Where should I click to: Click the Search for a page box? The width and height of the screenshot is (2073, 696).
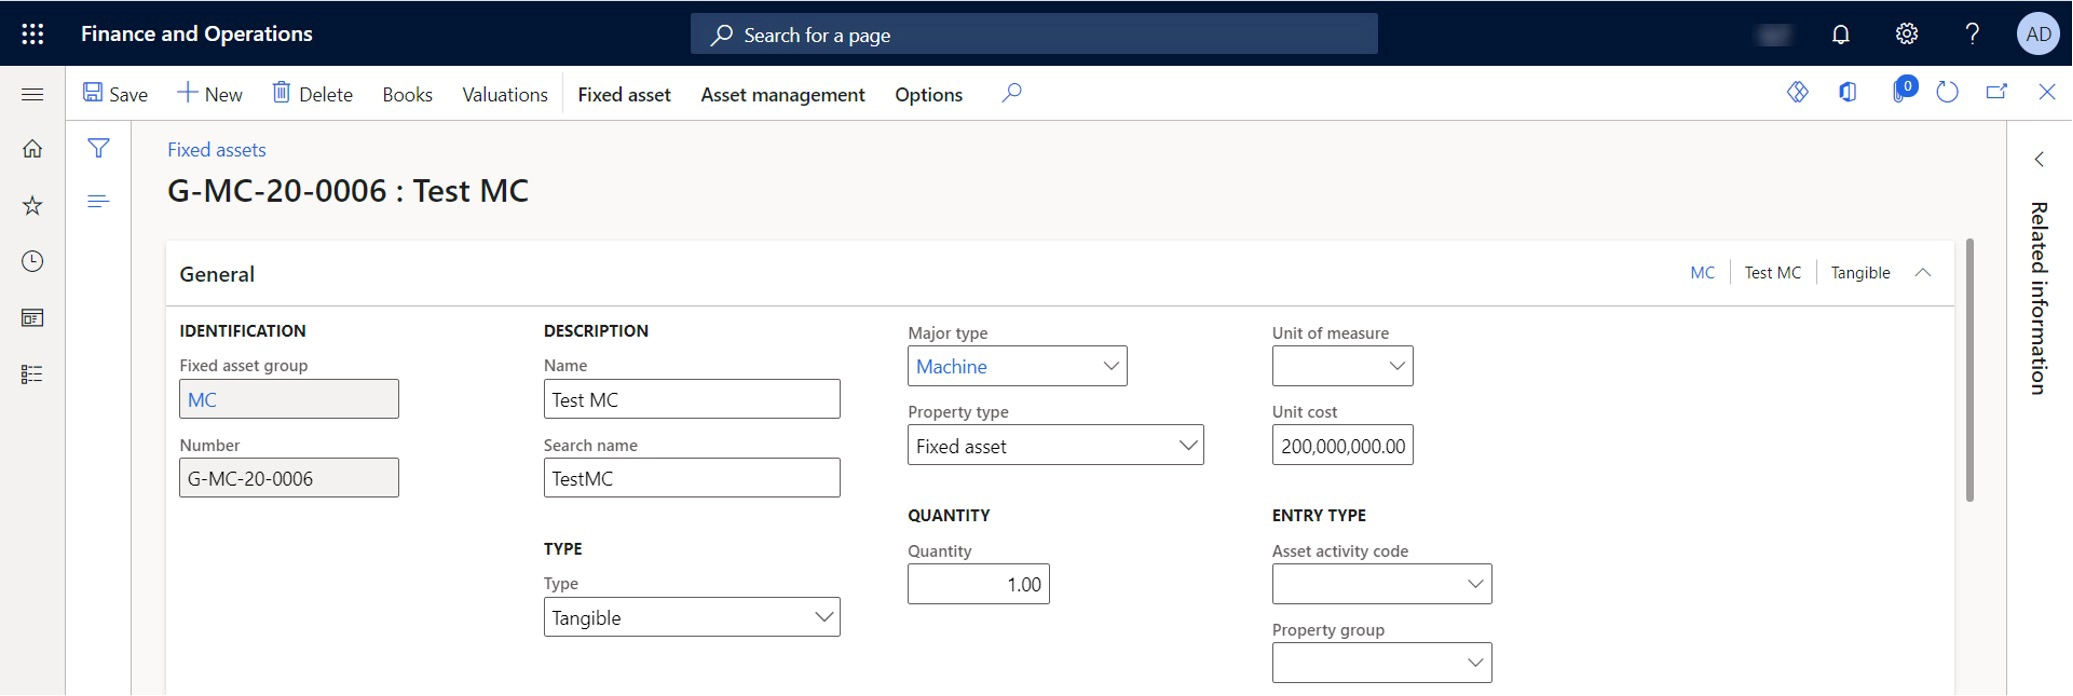click(1034, 34)
